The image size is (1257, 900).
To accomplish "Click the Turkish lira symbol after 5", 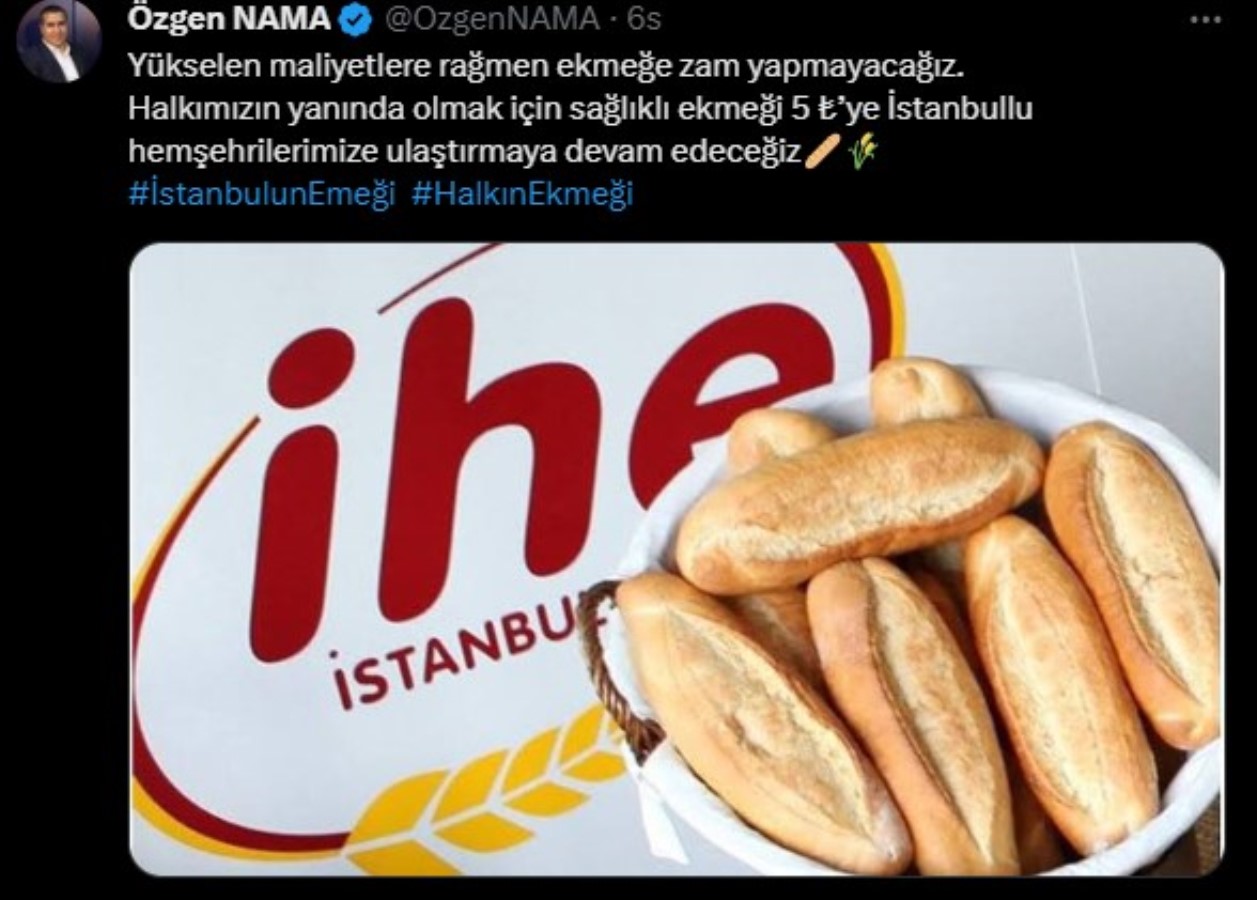I will [x=826, y=109].
